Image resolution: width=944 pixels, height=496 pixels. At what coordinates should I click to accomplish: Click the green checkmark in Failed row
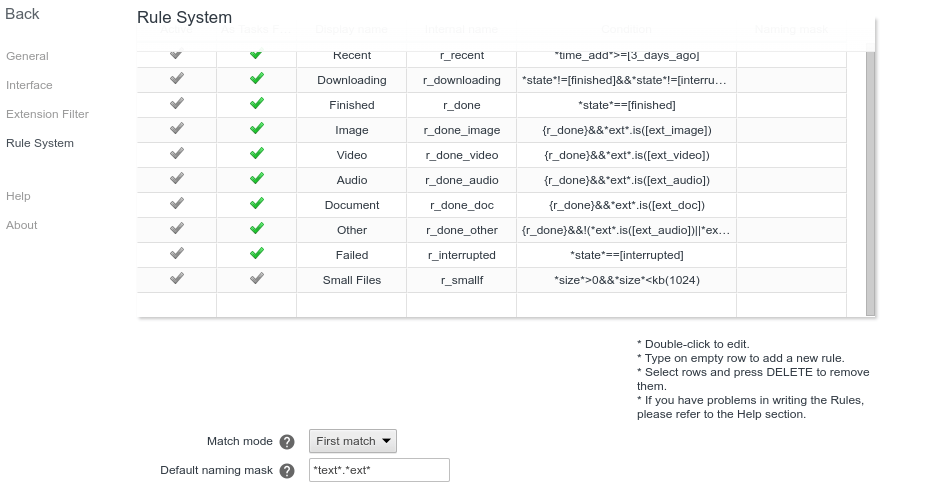[256, 254]
